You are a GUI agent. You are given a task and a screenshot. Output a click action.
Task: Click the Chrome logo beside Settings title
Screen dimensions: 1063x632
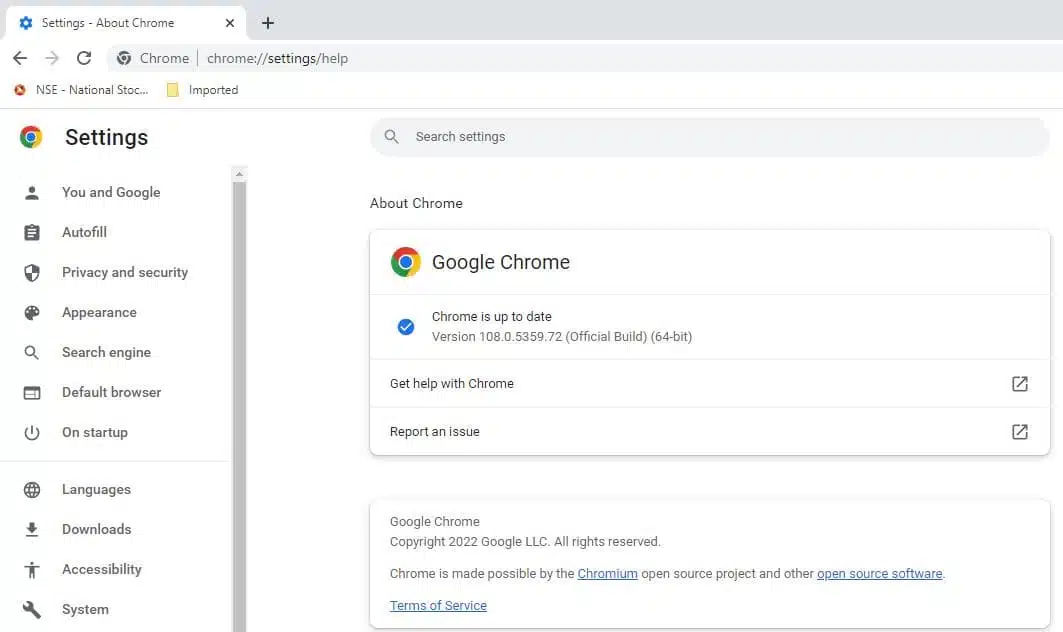point(31,137)
